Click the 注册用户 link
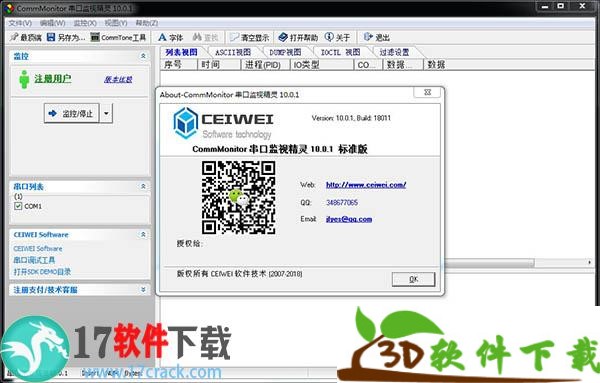This screenshot has width=600, height=383. pos(53,79)
